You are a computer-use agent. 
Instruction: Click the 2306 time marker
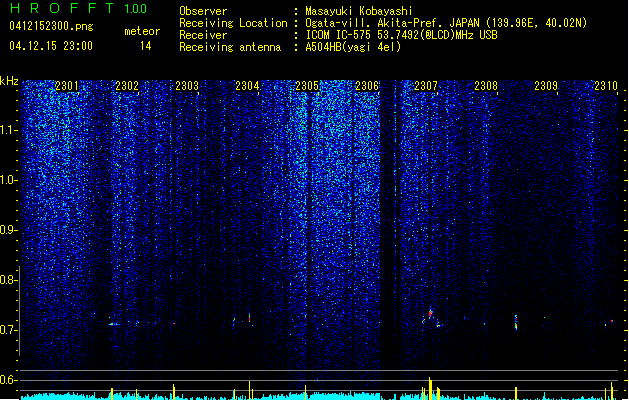pos(367,86)
